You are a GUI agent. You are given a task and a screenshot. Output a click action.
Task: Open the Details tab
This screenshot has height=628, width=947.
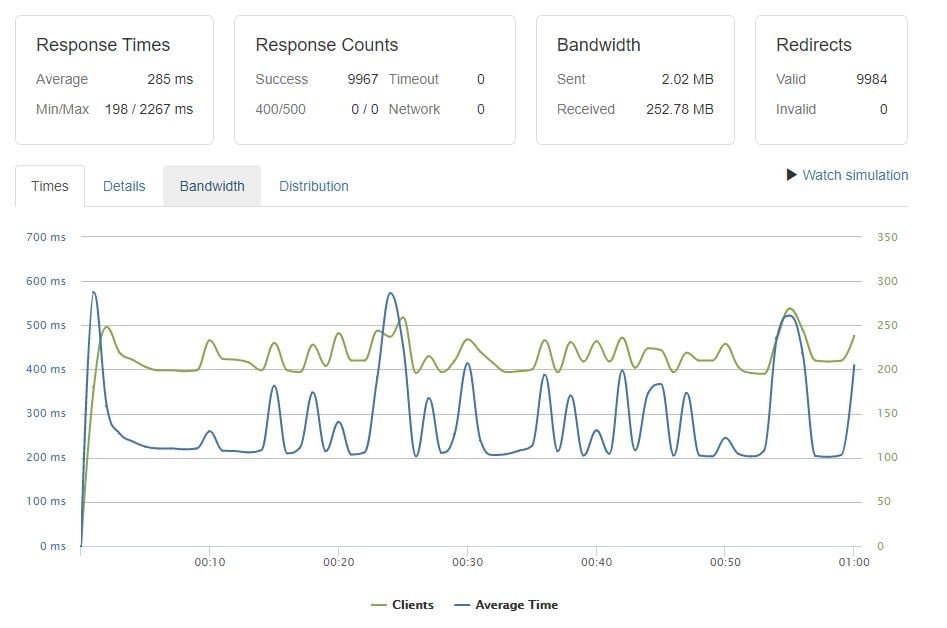coord(124,186)
